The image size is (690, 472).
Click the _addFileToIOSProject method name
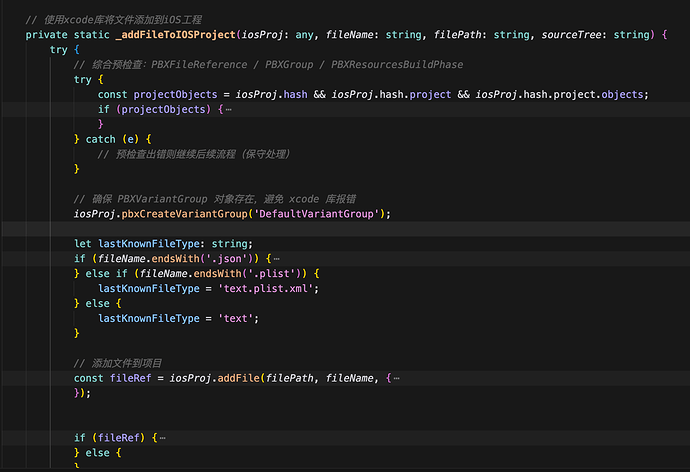tap(176, 35)
